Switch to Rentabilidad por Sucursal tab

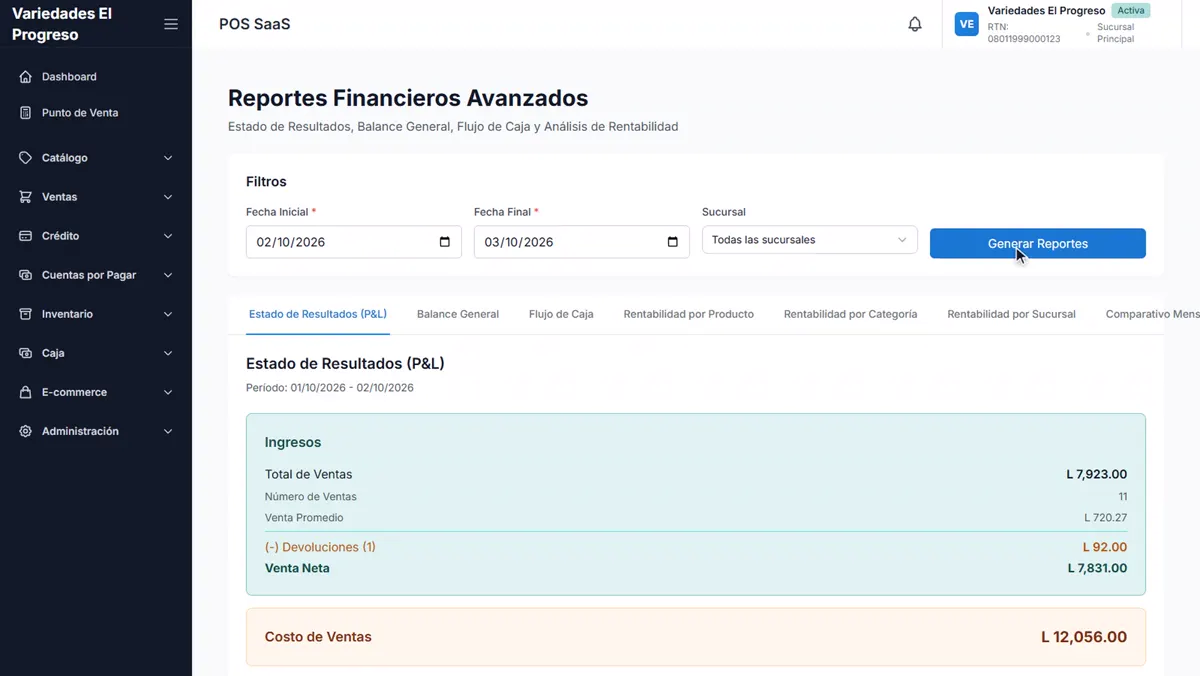1011,314
